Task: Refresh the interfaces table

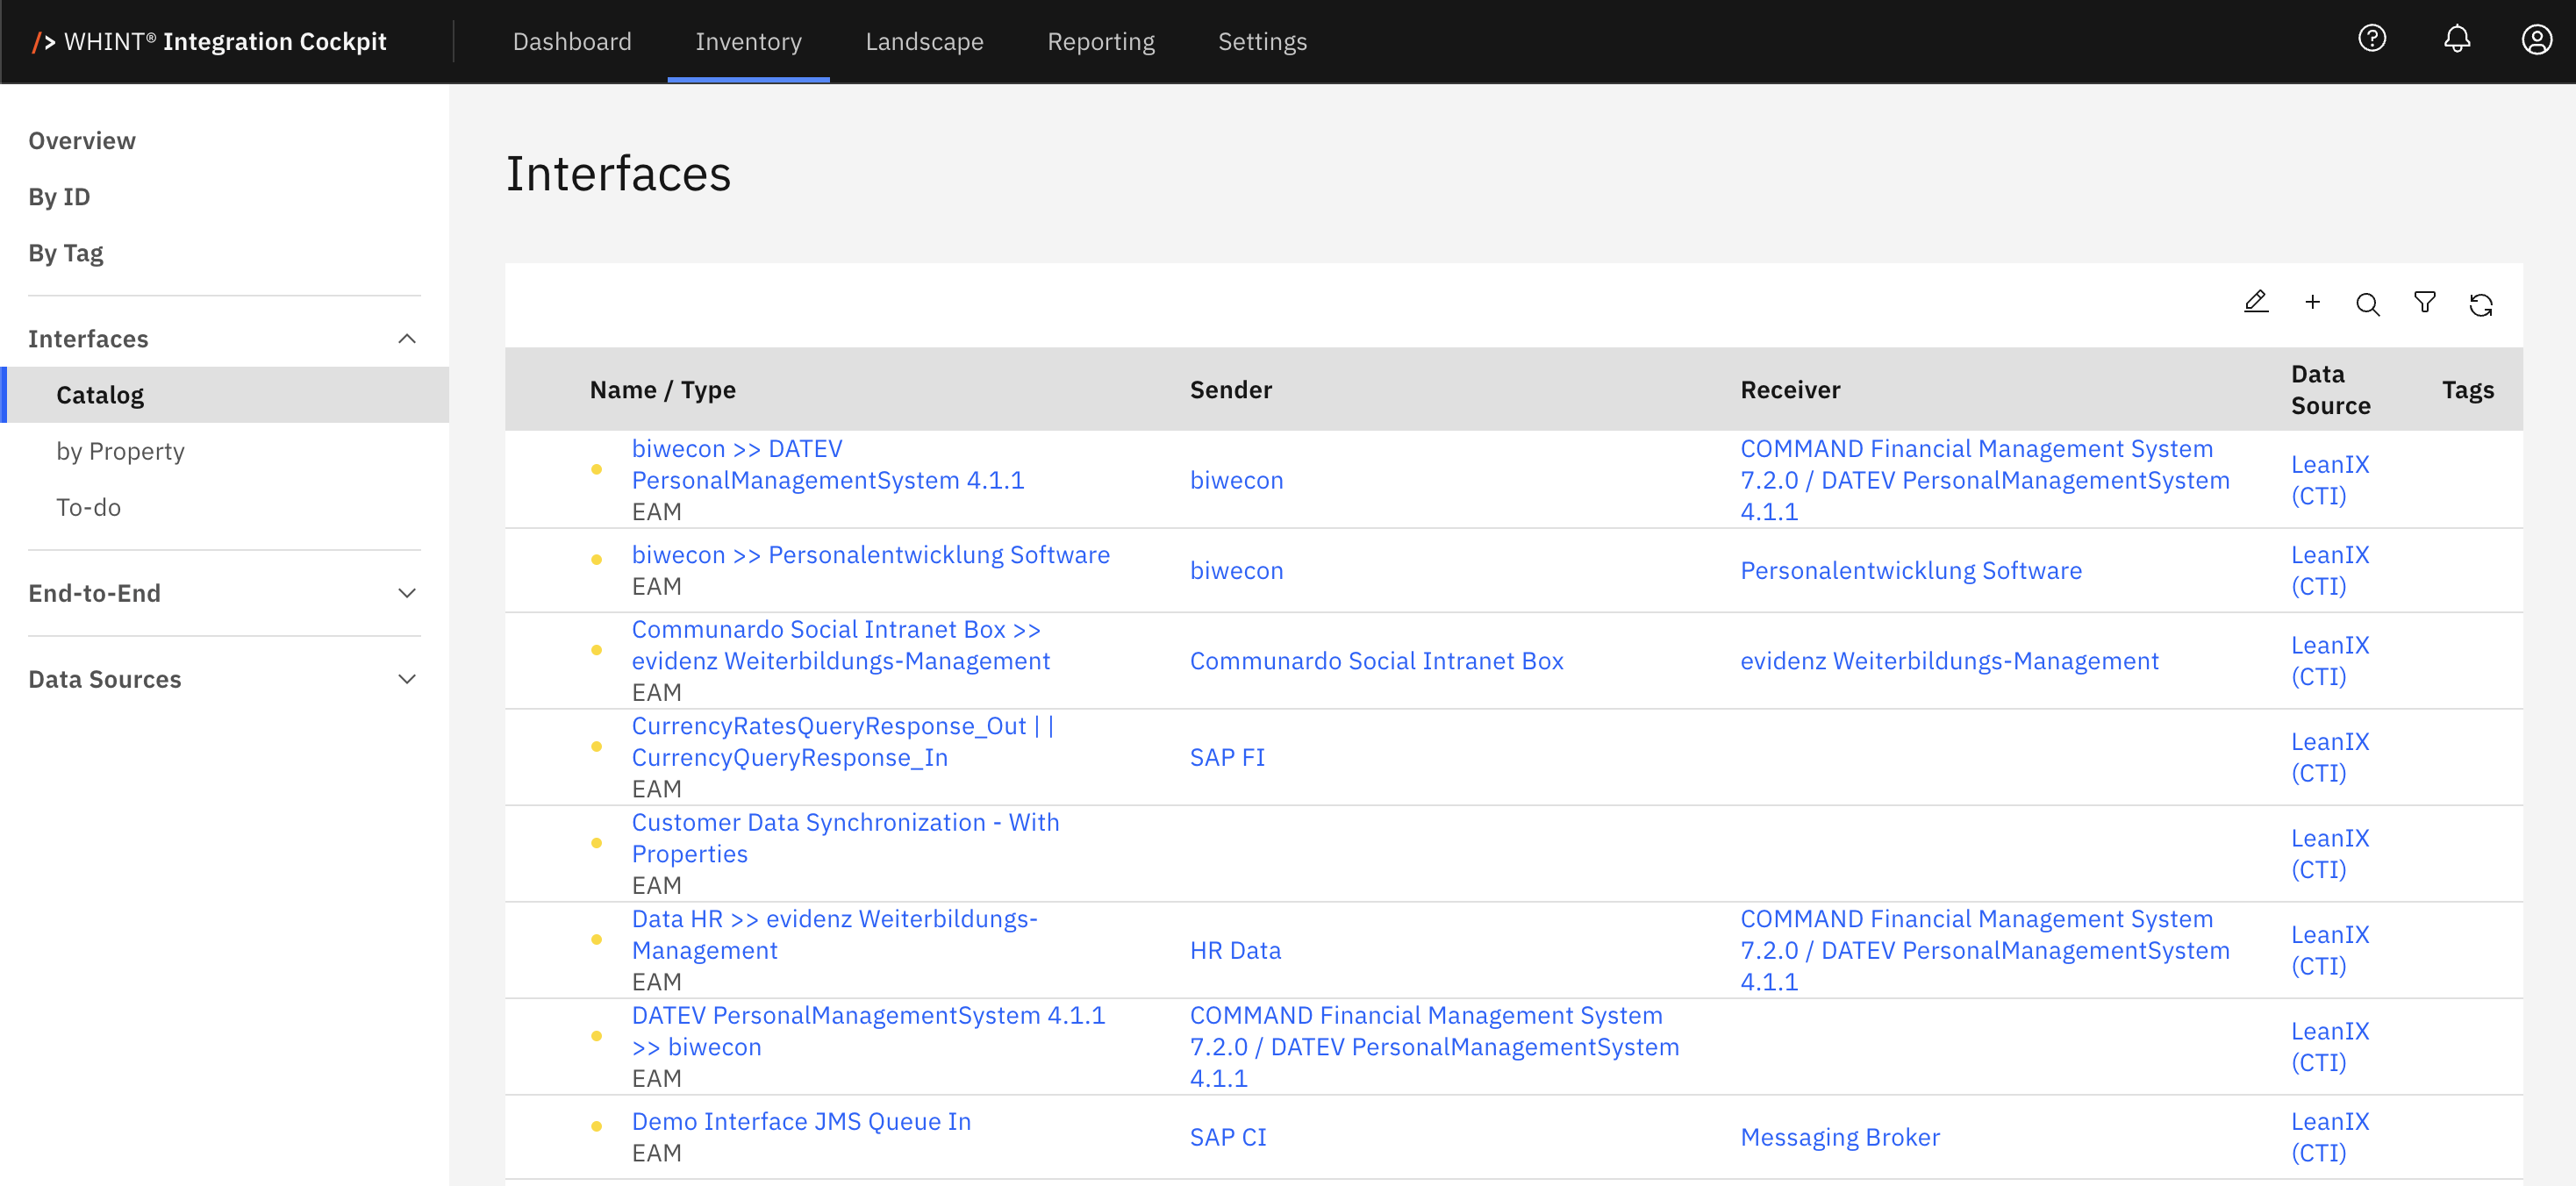Action: point(2480,304)
